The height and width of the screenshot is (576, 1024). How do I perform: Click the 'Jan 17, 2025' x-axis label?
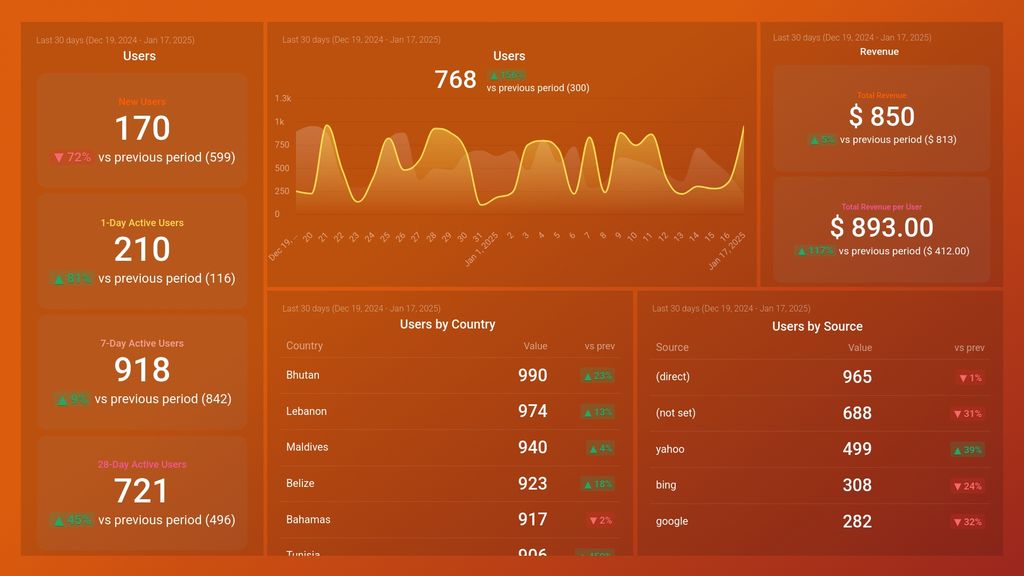[x=726, y=251]
